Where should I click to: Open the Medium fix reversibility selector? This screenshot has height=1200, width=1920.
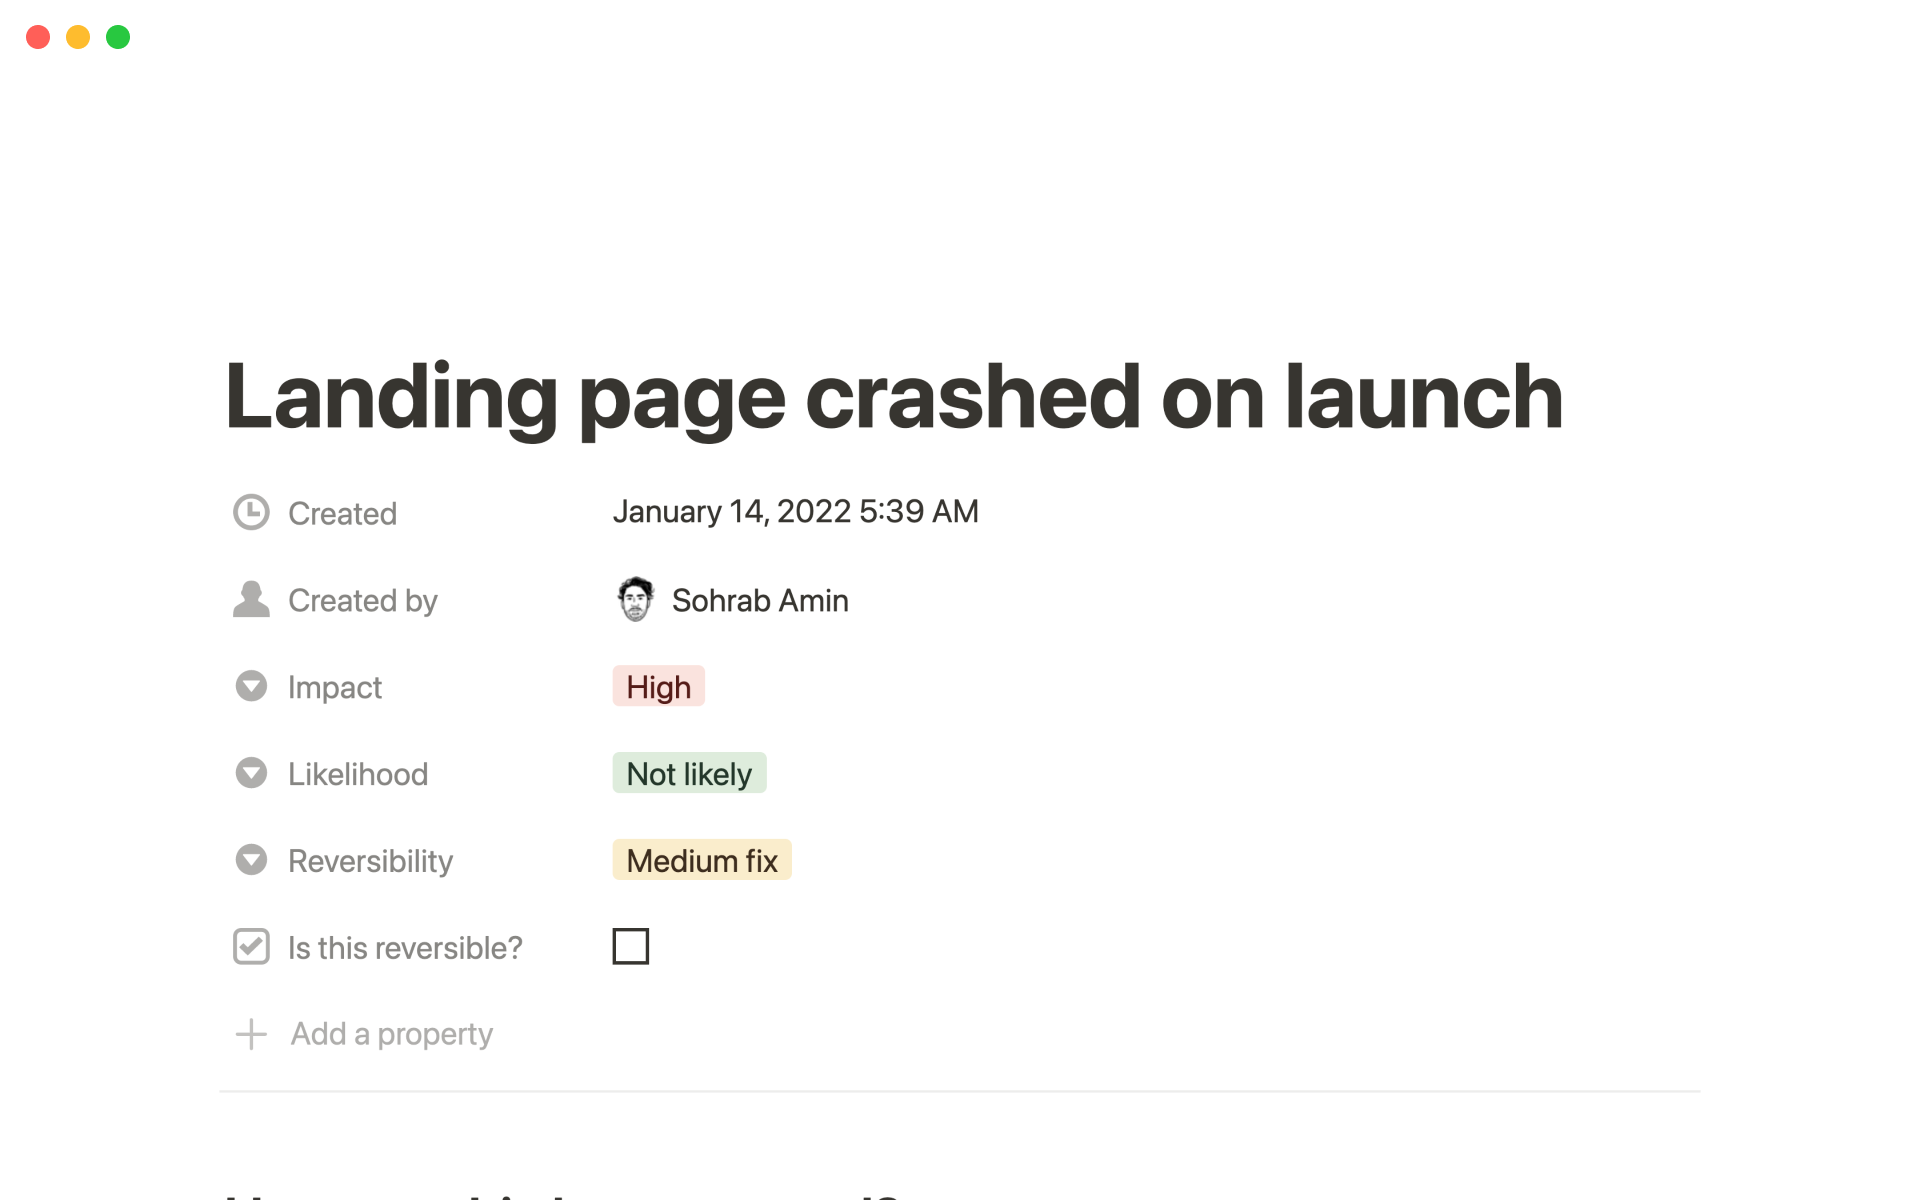pos(701,861)
